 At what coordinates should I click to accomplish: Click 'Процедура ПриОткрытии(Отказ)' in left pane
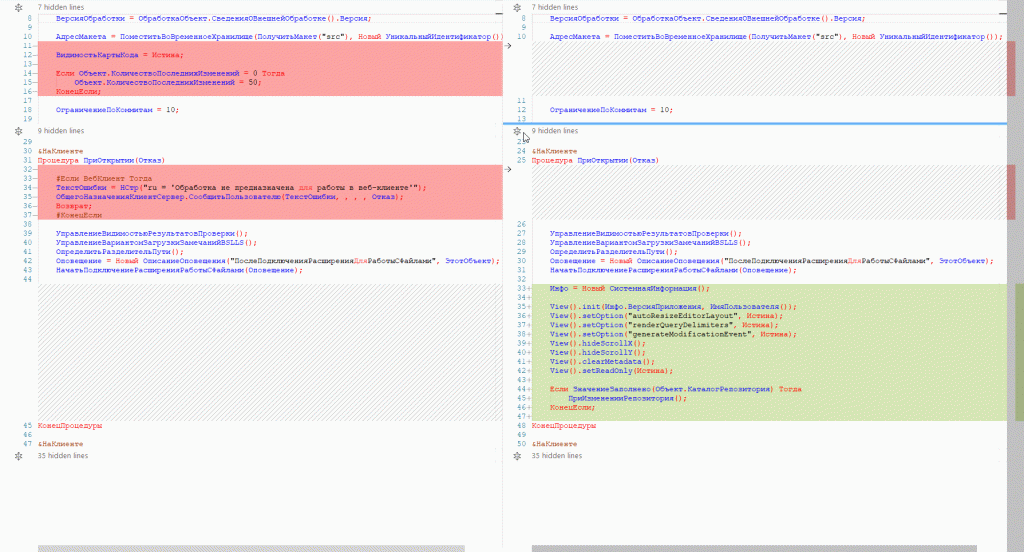101,160
